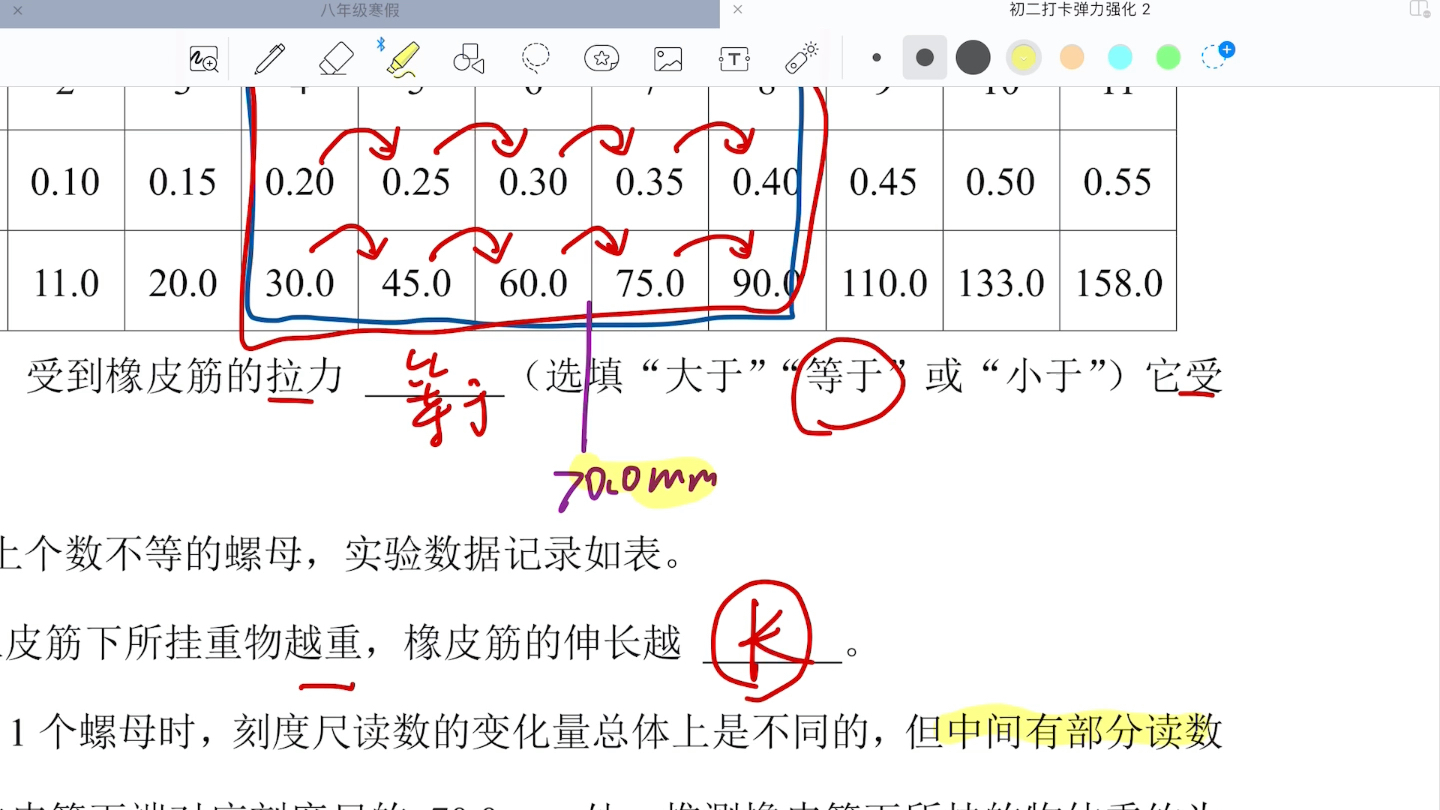Switch to the 初二打卡弹力强化 2 tab
The width and height of the screenshot is (1440, 810).
pos(1080,9)
